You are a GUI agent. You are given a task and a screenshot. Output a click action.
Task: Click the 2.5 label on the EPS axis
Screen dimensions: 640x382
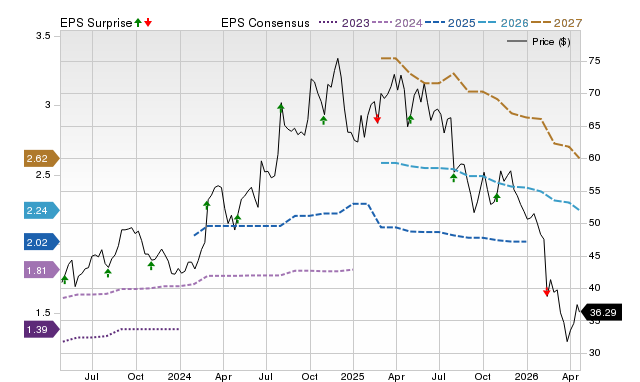click(43, 175)
